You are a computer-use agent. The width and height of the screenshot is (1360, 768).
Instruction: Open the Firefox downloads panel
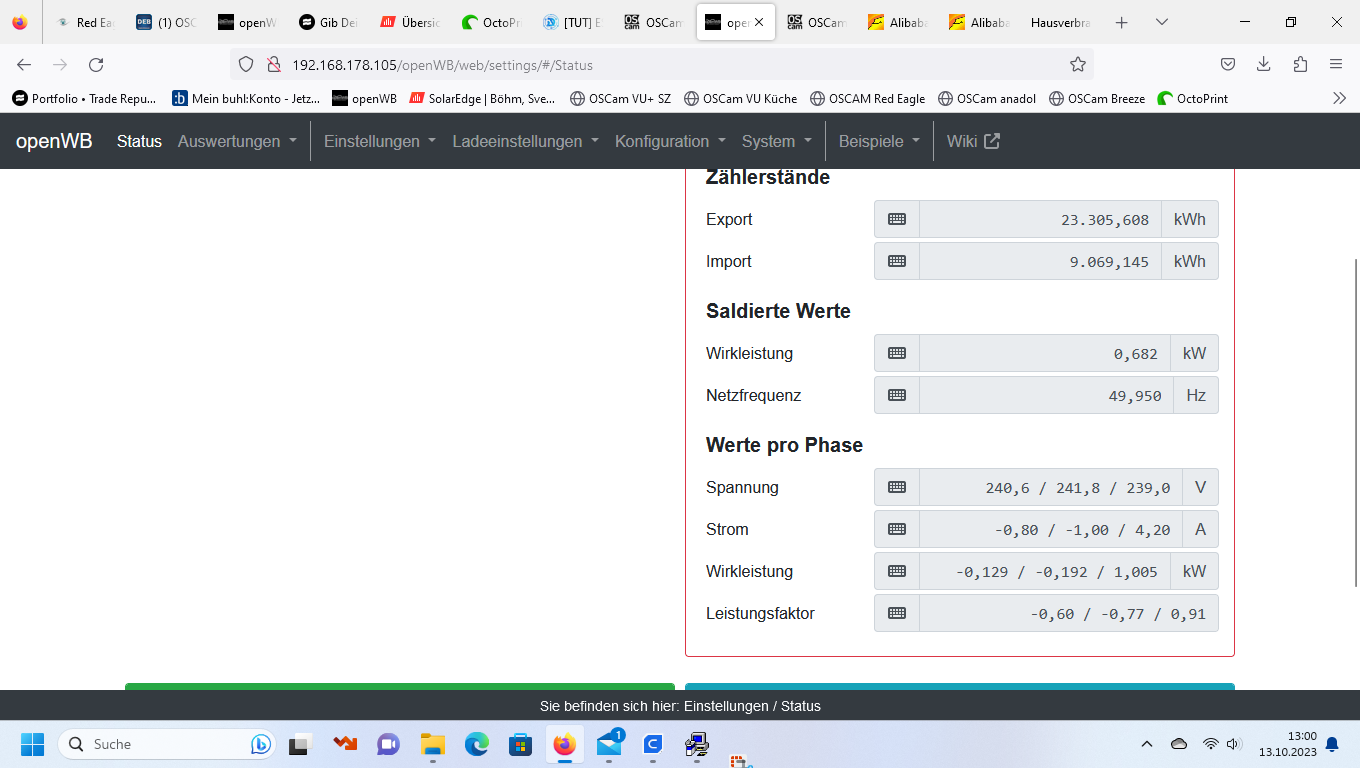point(1264,65)
